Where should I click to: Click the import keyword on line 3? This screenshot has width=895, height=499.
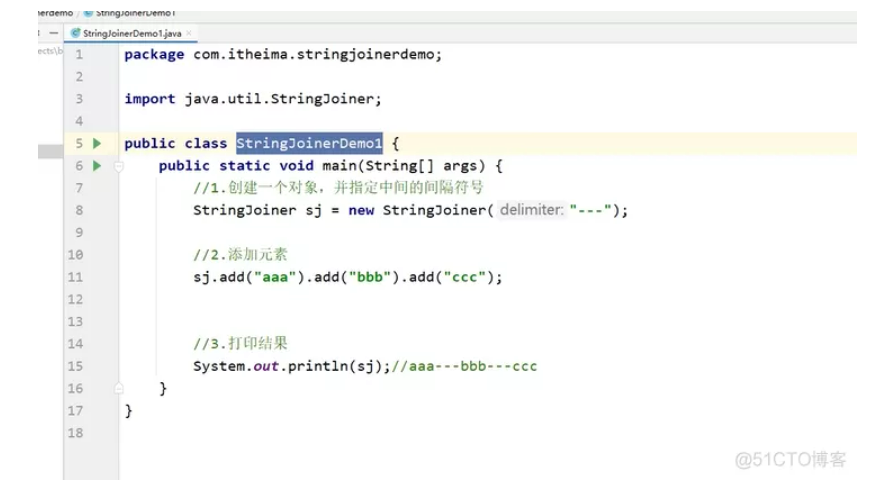click(x=150, y=99)
